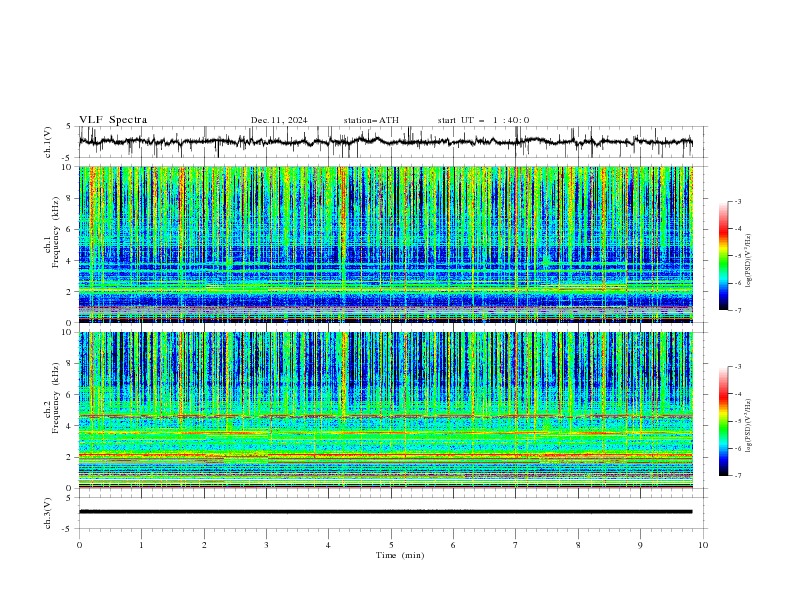Image resolution: width=792 pixels, height=612 pixels.
Task: Click the ch.1 spectrogram color scale bar
Action: (724, 256)
